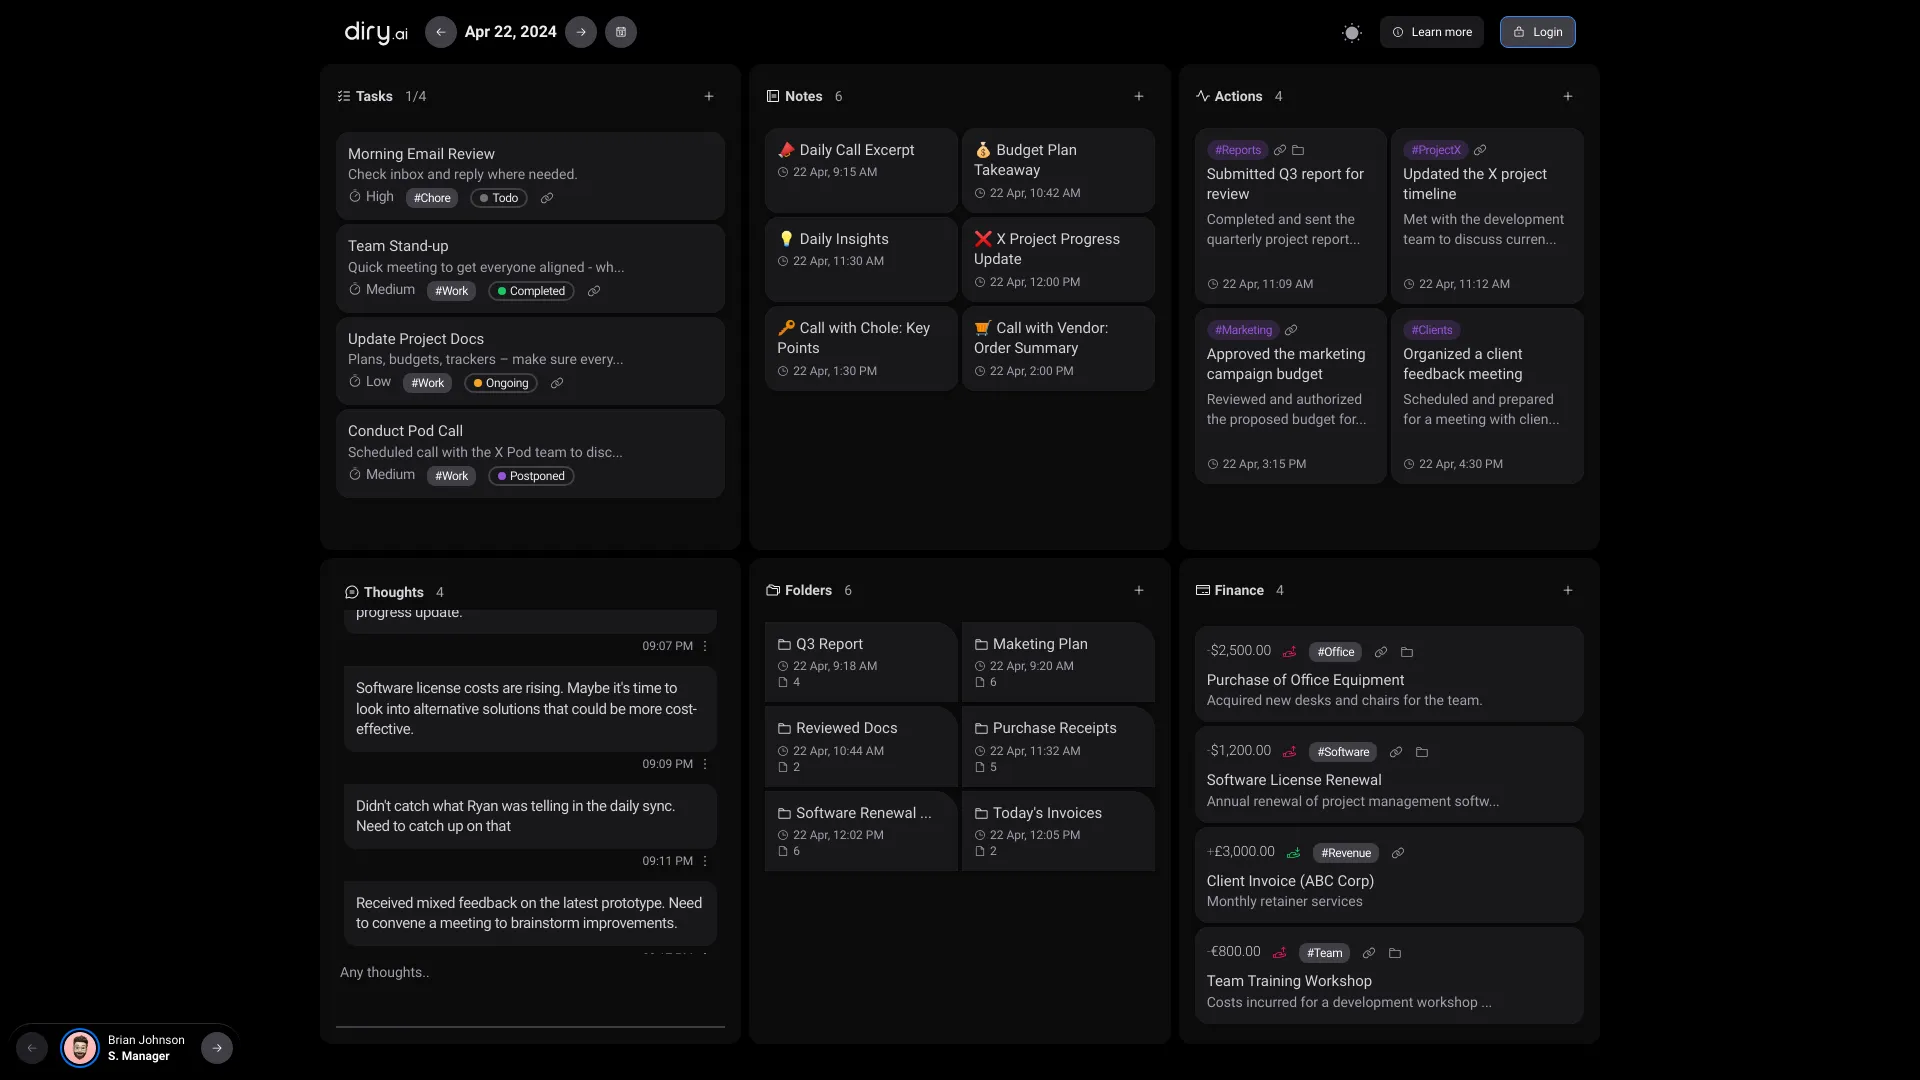Viewport: 1920px width, 1080px height.
Task: Open options menu for 09:11 PM thought
Action: pyautogui.click(x=705, y=861)
